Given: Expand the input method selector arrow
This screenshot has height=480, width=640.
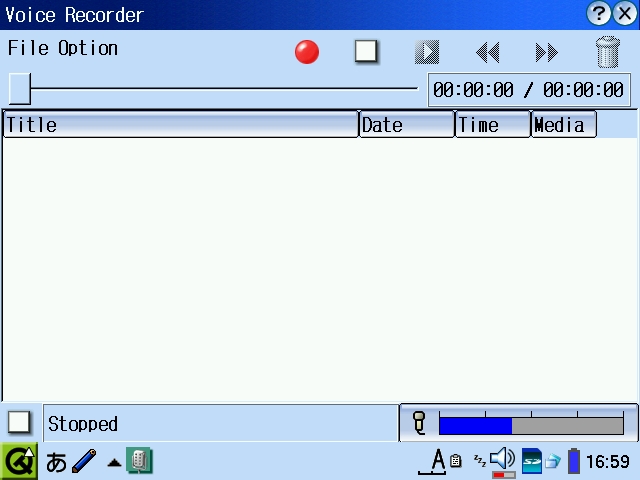Looking at the screenshot, I should [114, 462].
